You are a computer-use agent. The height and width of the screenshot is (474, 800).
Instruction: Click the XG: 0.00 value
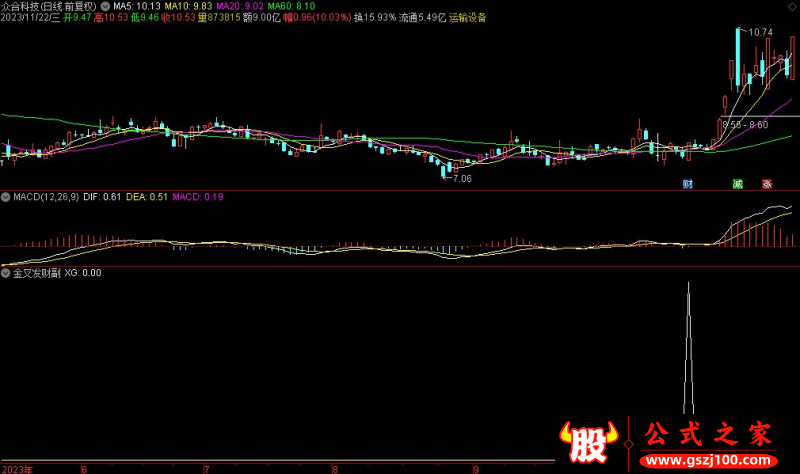click(x=83, y=273)
